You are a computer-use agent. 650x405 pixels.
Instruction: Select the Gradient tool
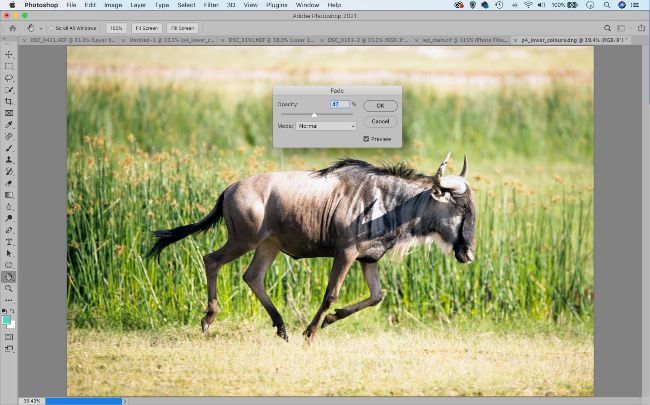tap(9, 195)
